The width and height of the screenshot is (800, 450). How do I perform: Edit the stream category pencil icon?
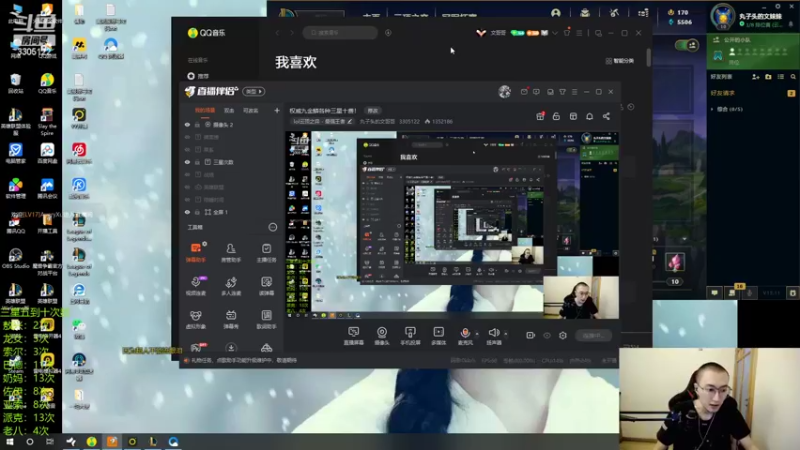point(350,121)
